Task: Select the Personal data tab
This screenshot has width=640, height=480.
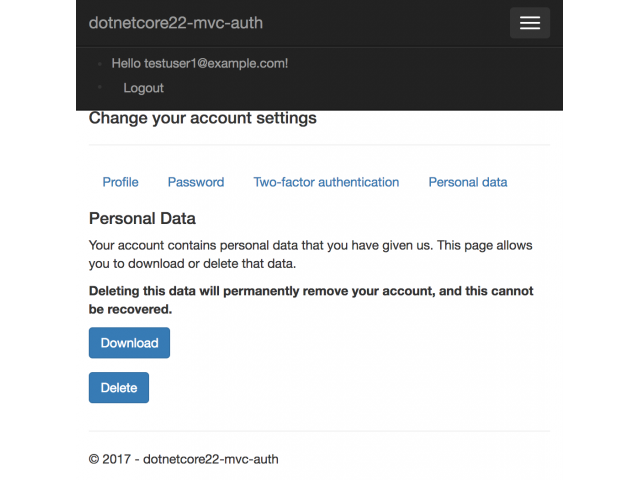Action: (468, 182)
